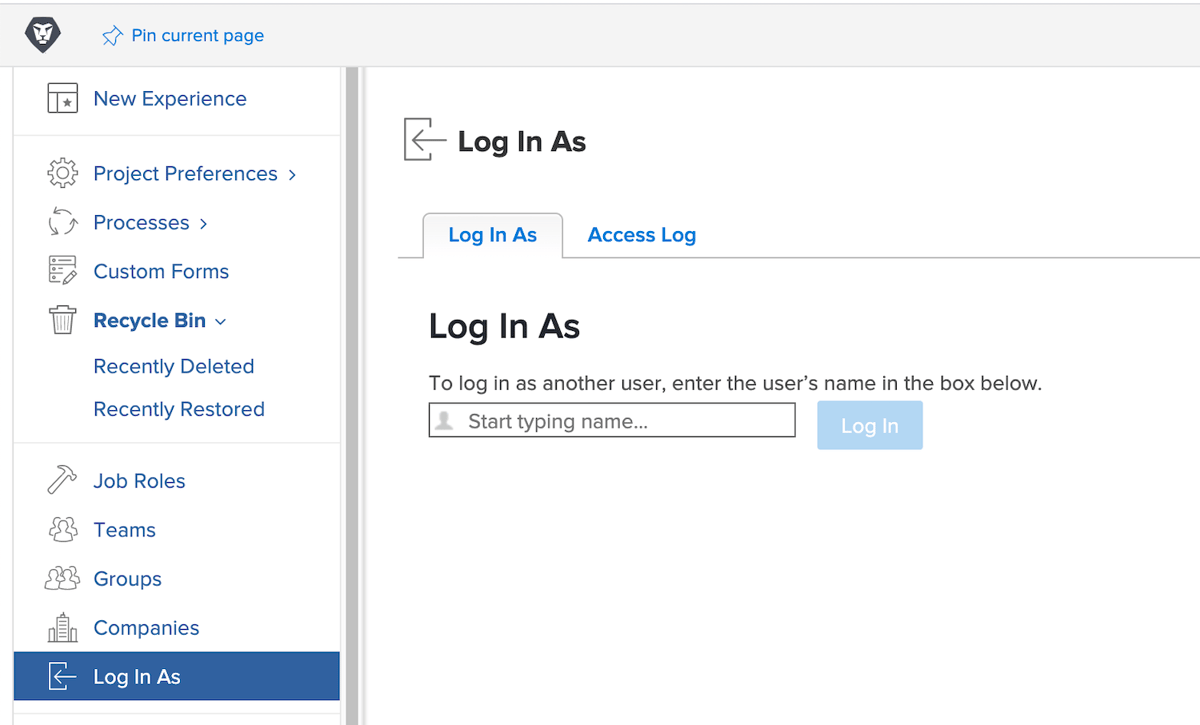Viewport: 1200px width, 725px height.
Task: Click the Custom Forms icon
Action: click(62, 271)
